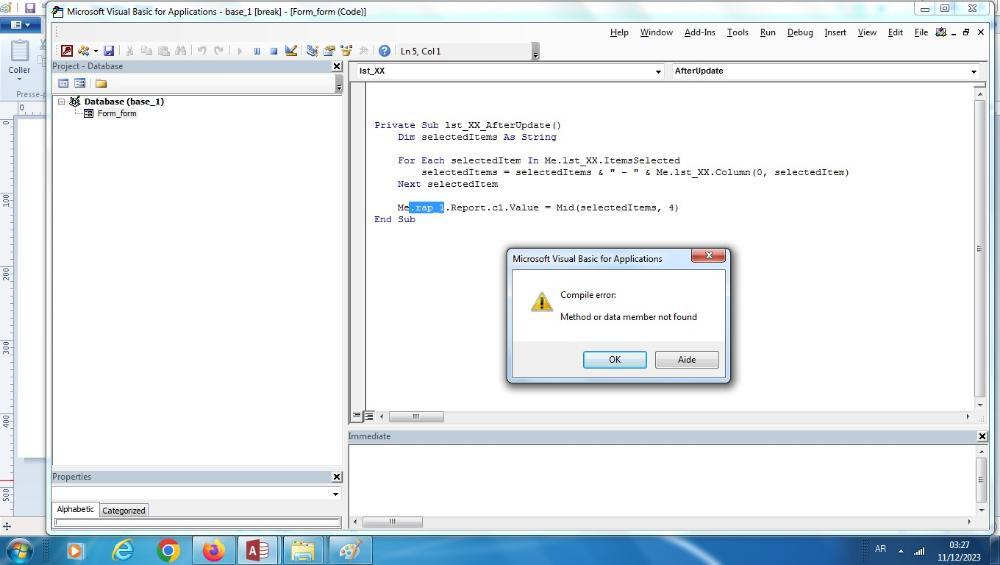Switch to Categorized properties tab
This screenshot has width=1000, height=565.
pos(124,511)
